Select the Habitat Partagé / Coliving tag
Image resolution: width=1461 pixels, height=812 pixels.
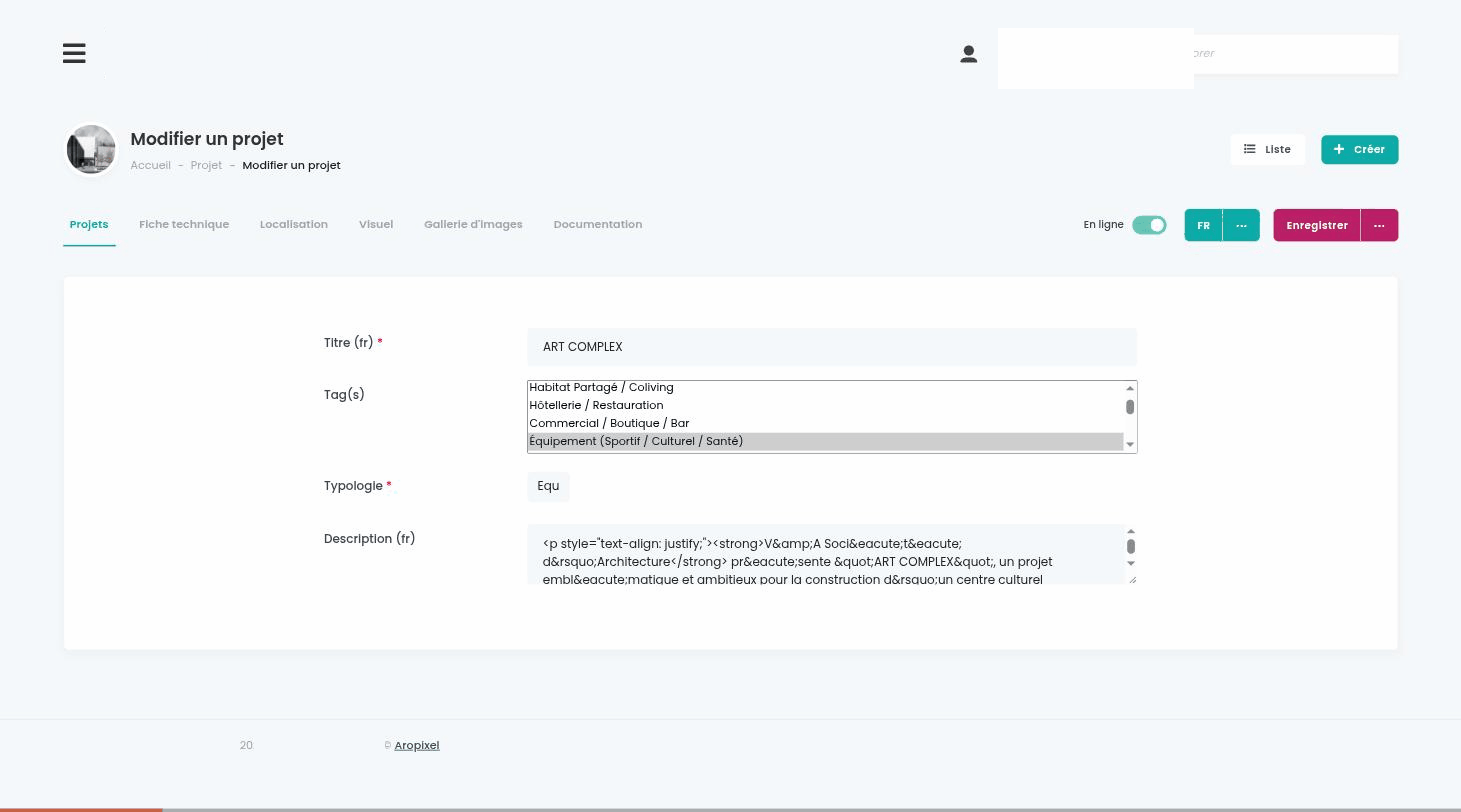pyautogui.click(x=826, y=388)
